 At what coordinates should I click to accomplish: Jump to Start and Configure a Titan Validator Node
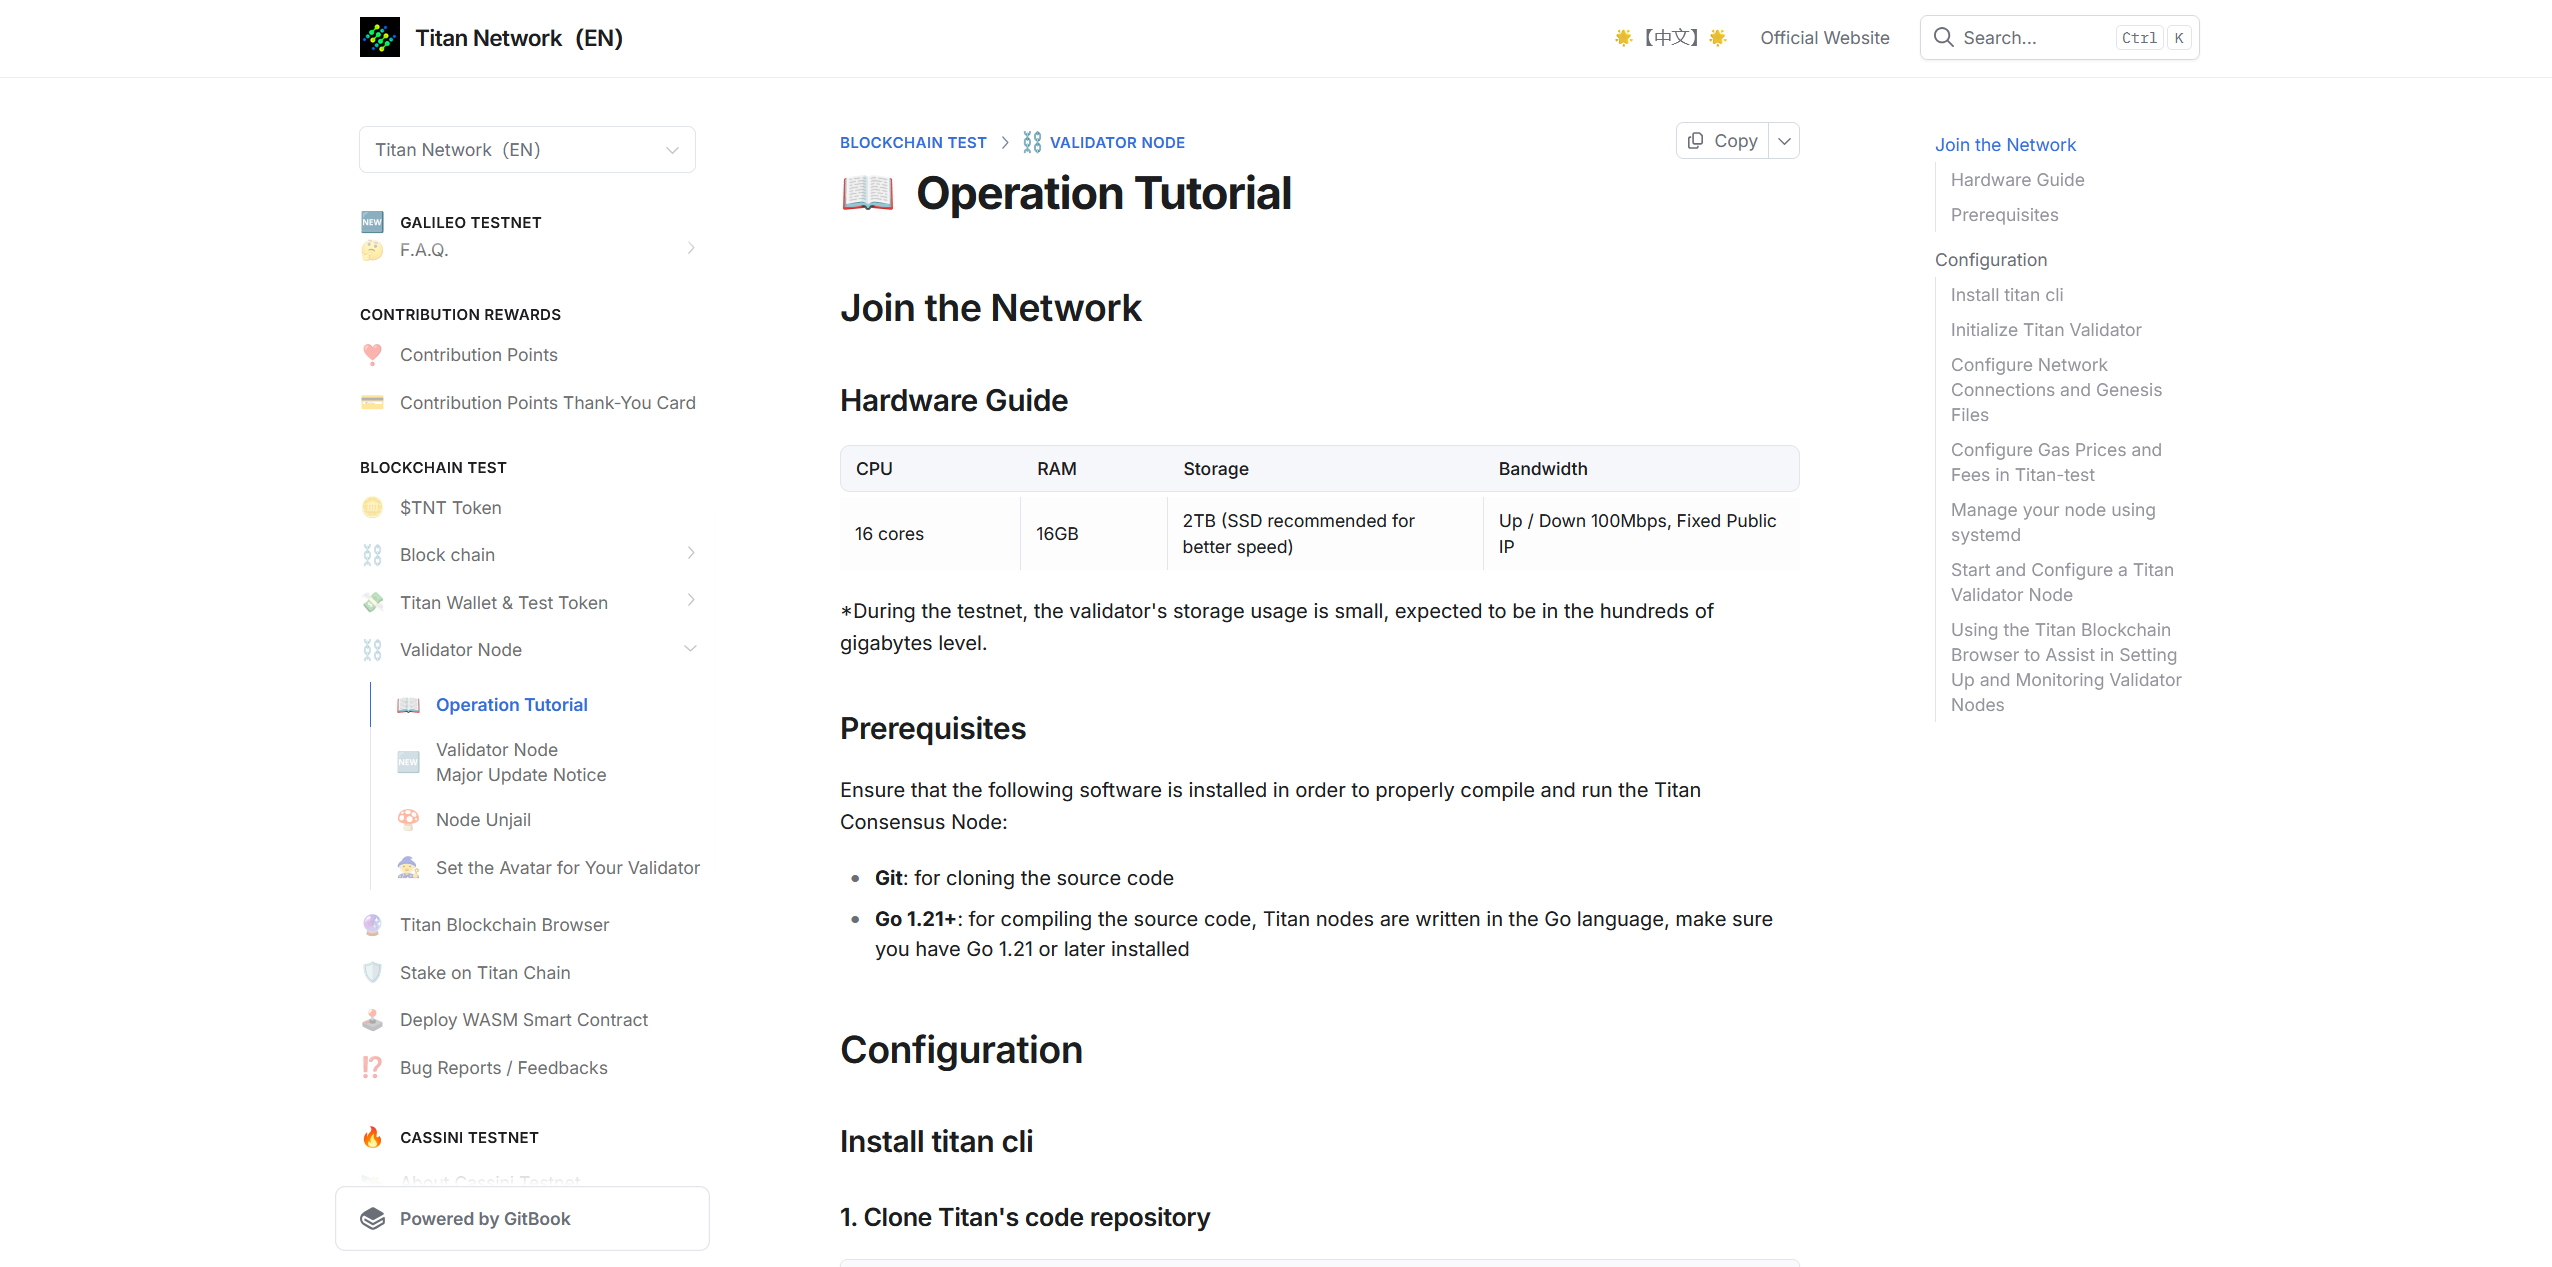click(x=2062, y=582)
